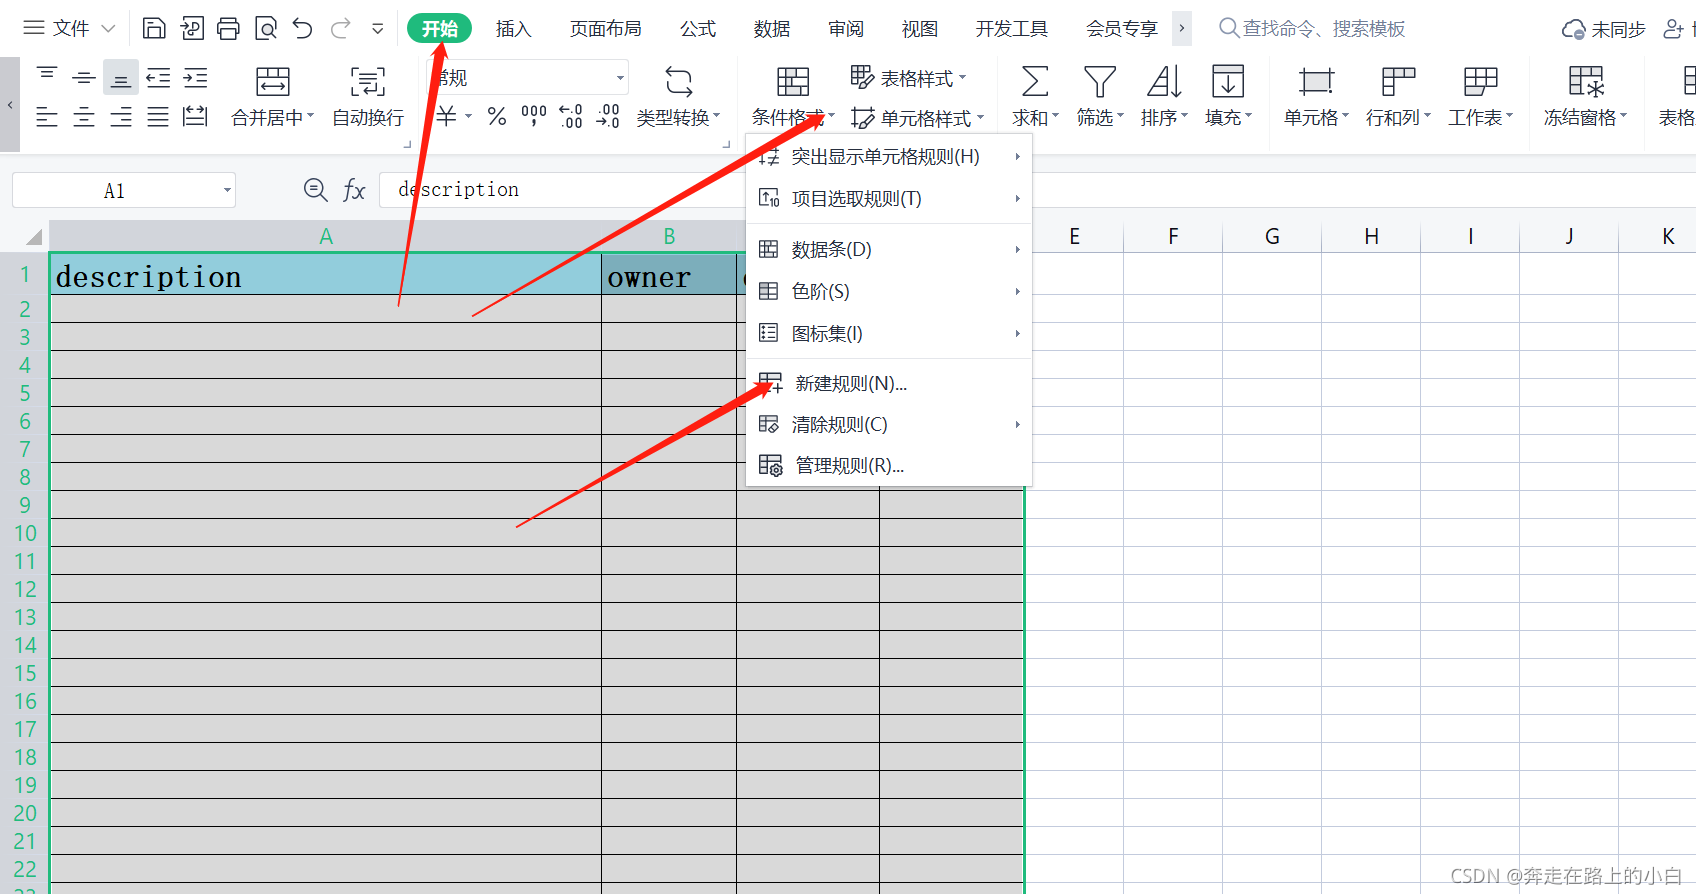Click the Save icon in quick toolbar
This screenshot has height=894, width=1696.
click(x=154, y=28)
